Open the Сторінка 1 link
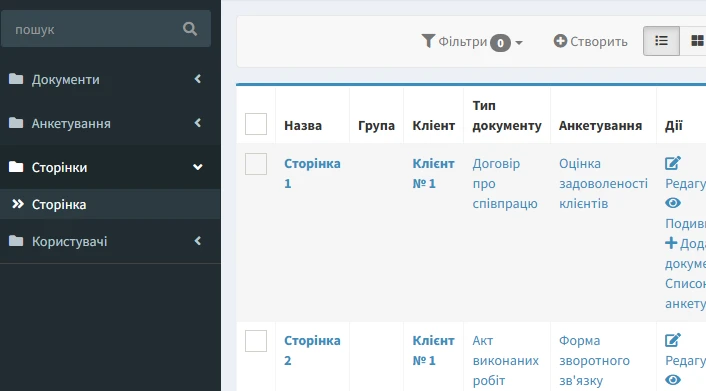 coord(312,173)
